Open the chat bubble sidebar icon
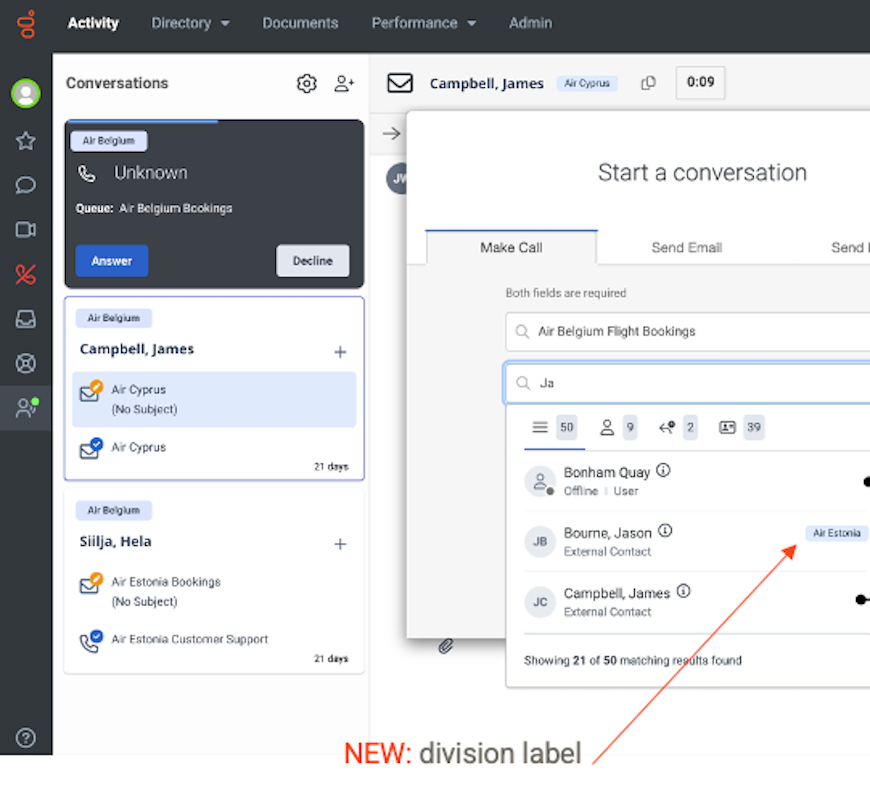The image size is (870, 802). point(26,185)
